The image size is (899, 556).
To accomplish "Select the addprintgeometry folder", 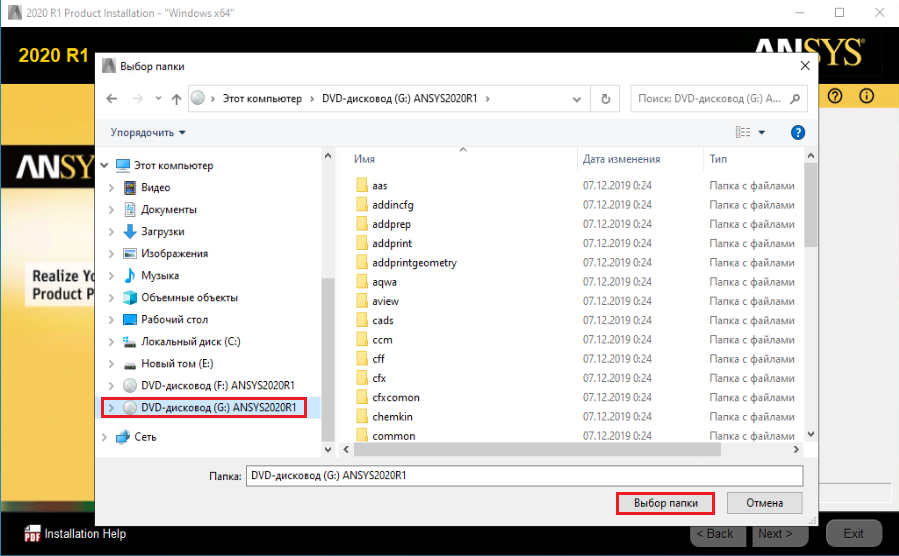I will [415, 263].
